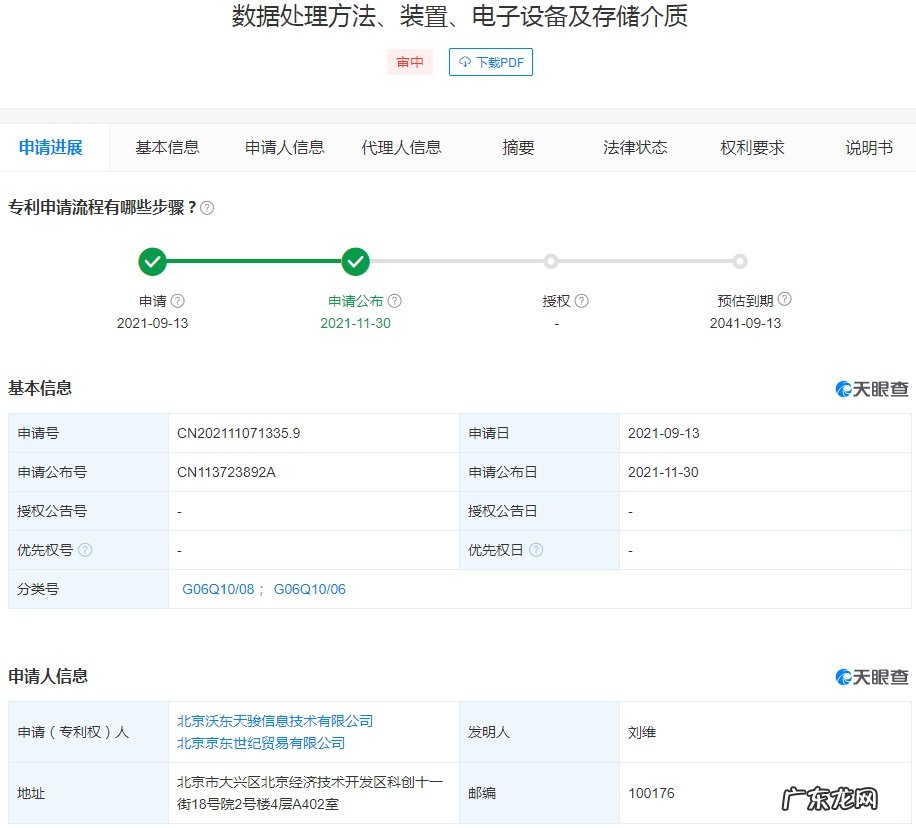Click the help icon beside 优先权日
The height and width of the screenshot is (828, 916).
538,550
